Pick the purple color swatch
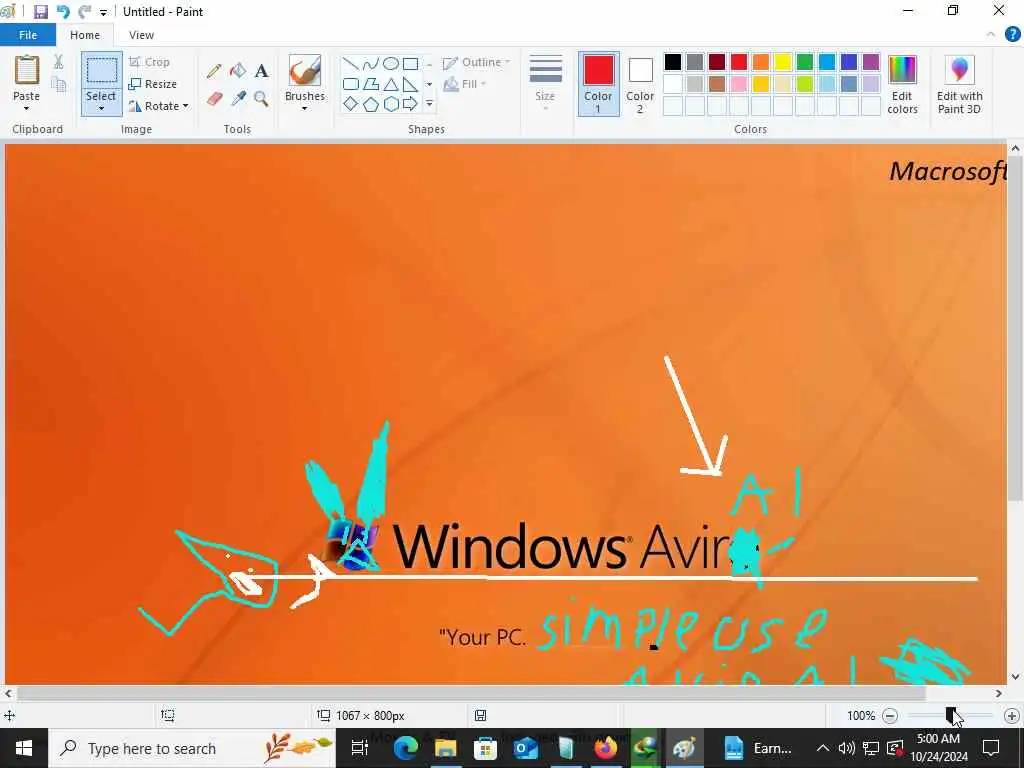The width and height of the screenshot is (1024, 768). [871, 62]
